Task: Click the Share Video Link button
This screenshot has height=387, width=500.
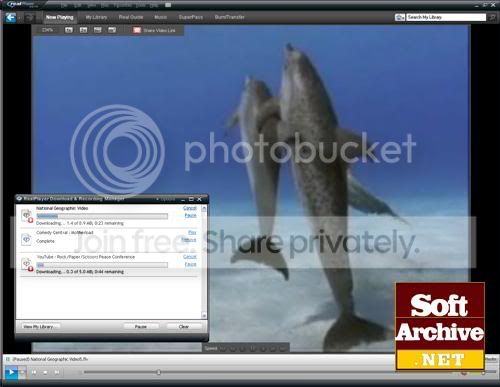Action: [x=154, y=30]
